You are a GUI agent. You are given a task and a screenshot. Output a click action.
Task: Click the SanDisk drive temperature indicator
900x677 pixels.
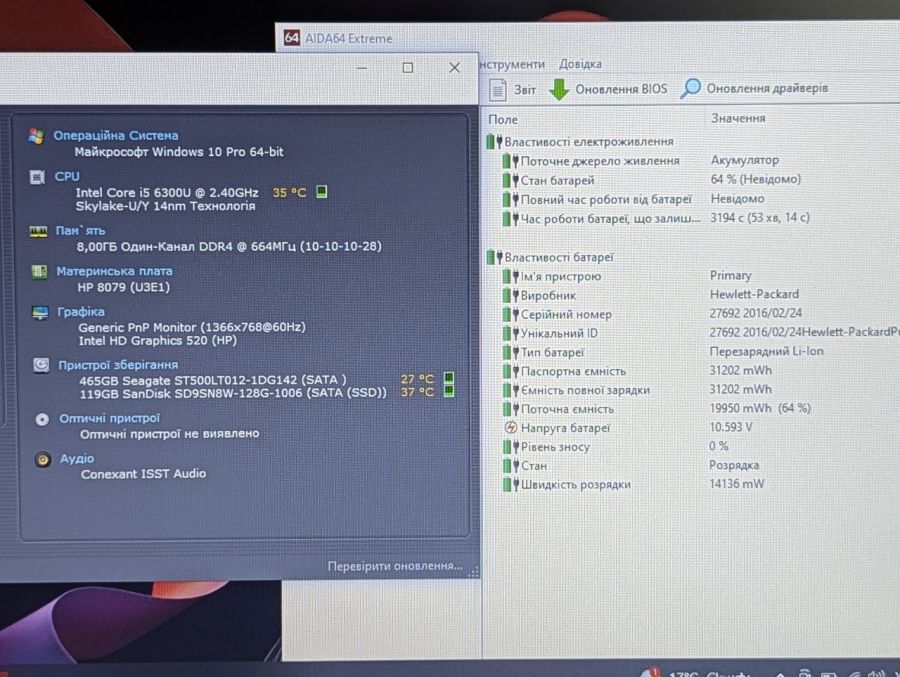(x=449, y=391)
